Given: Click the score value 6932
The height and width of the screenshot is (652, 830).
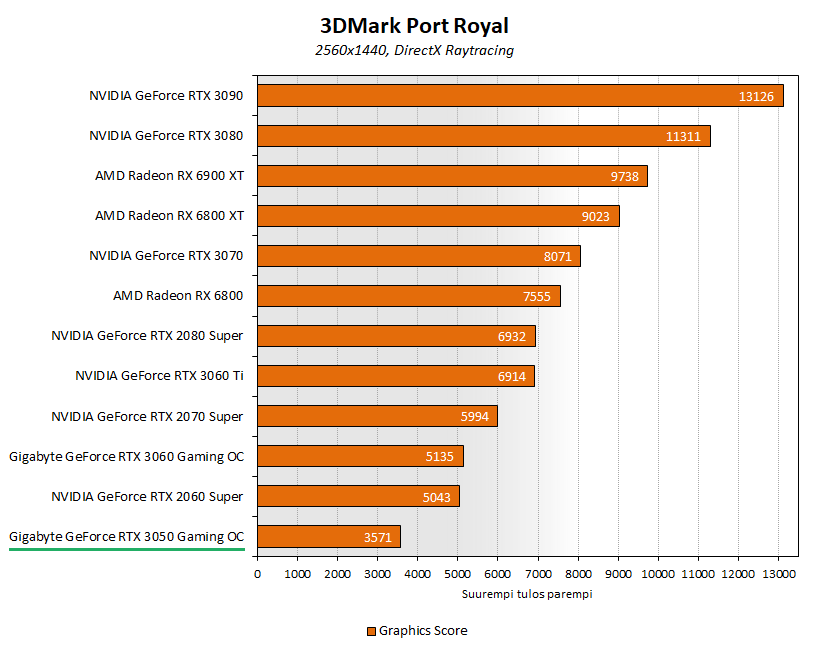Looking at the screenshot, I should [x=512, y=337].
